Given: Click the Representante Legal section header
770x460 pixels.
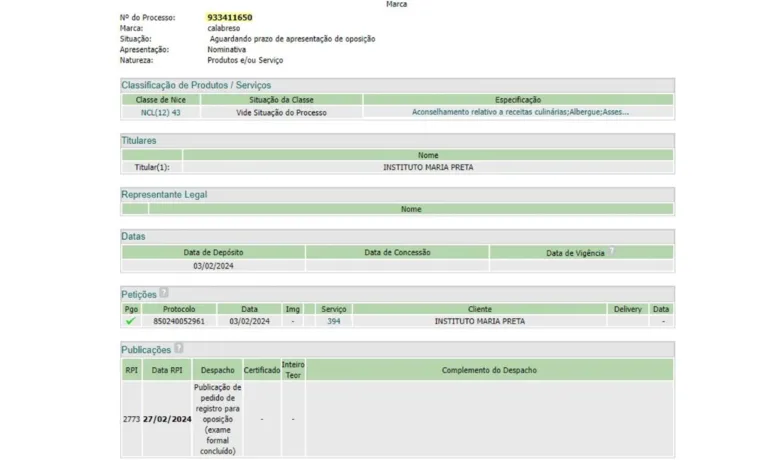Looking at the screenshot, I should click(164, 194).
